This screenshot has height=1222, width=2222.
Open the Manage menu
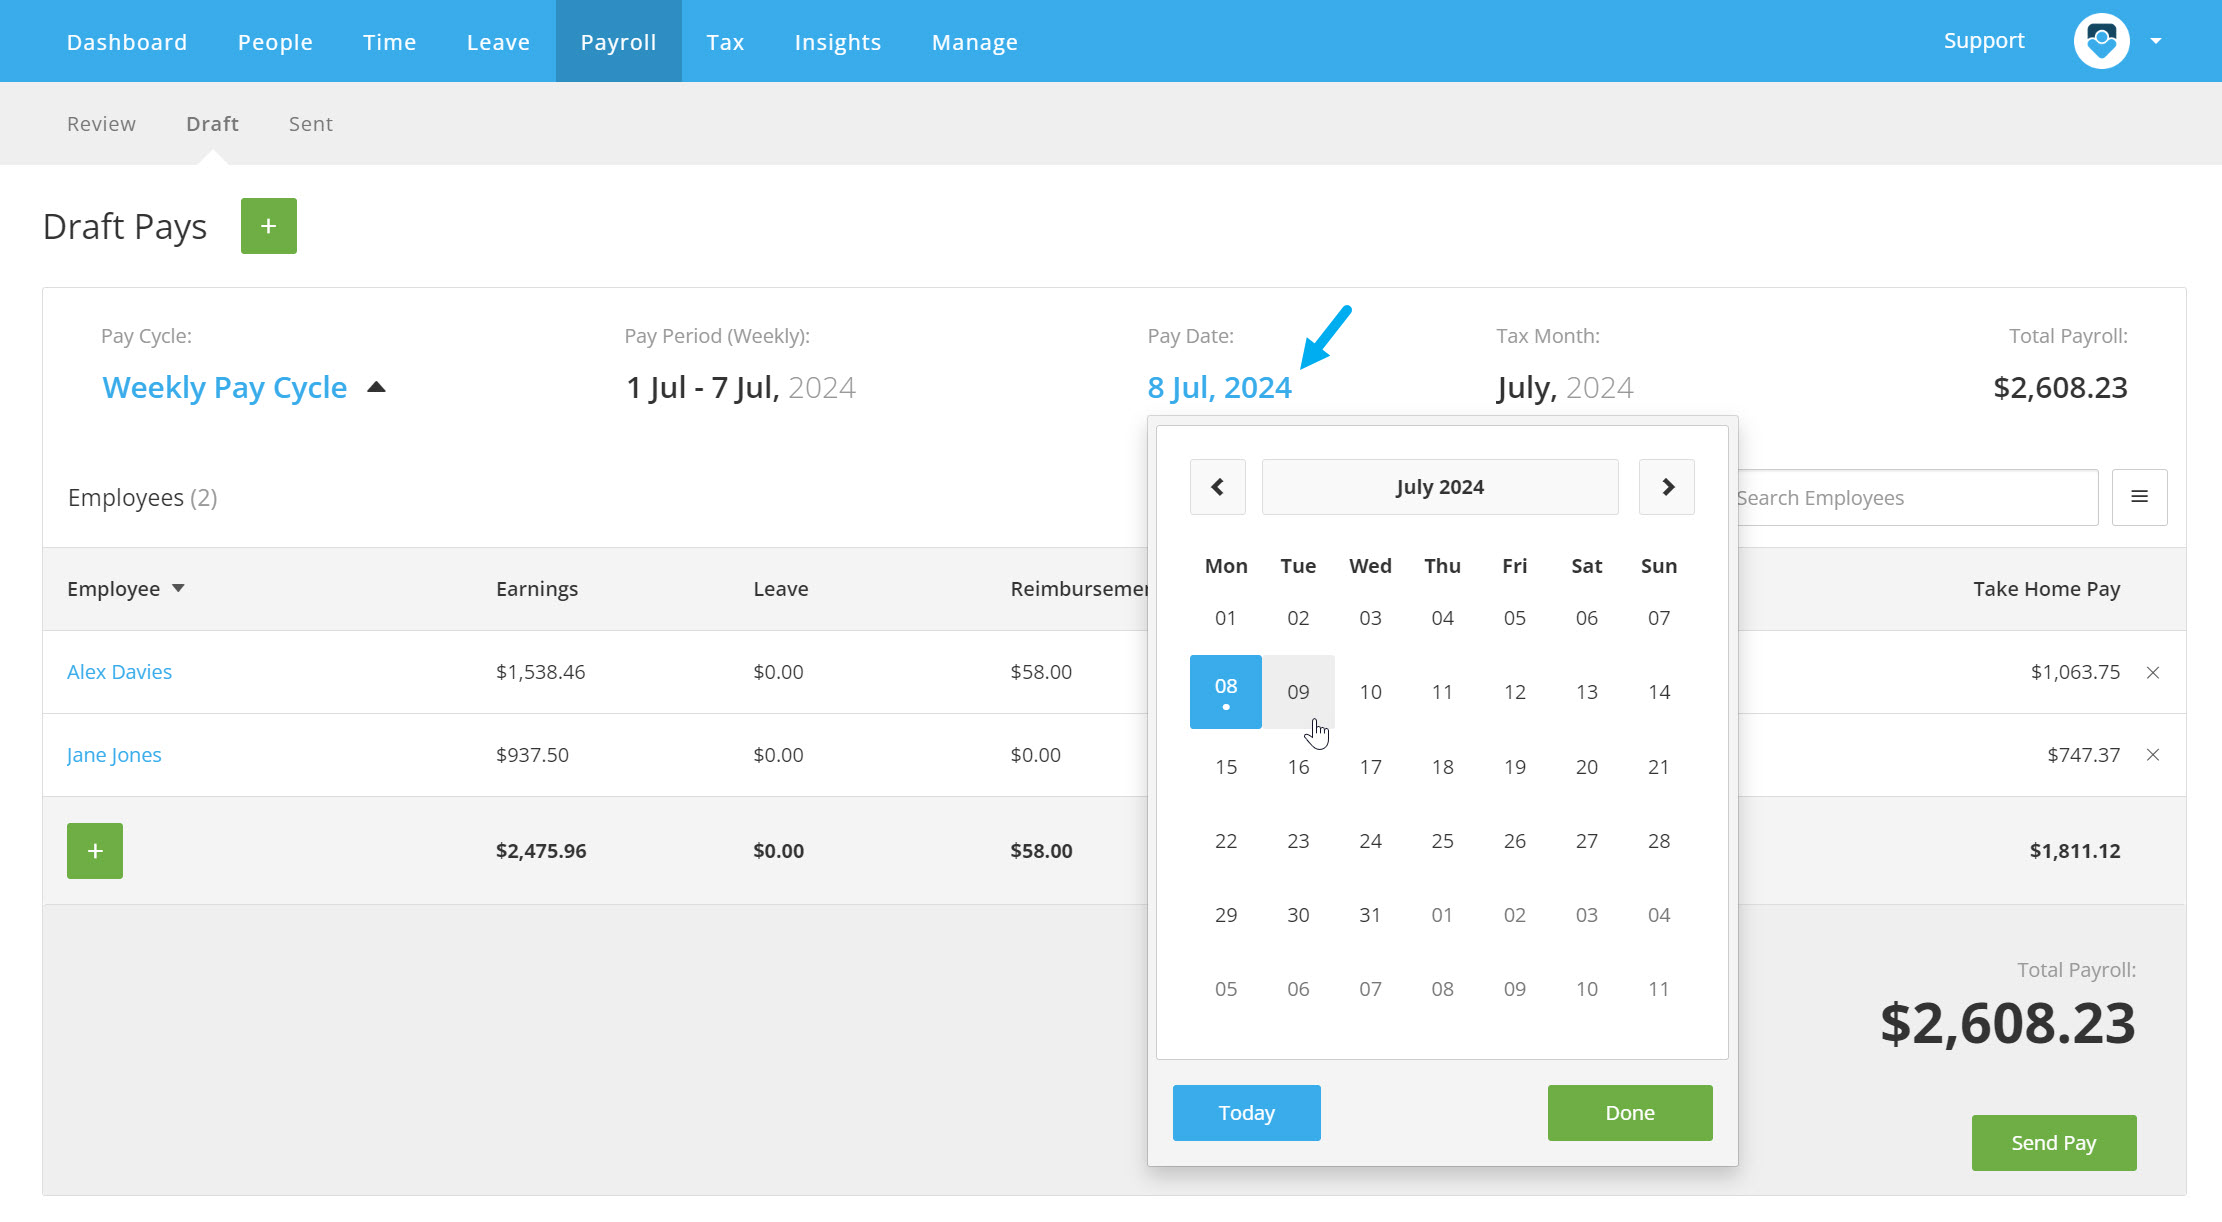point(975,42)
